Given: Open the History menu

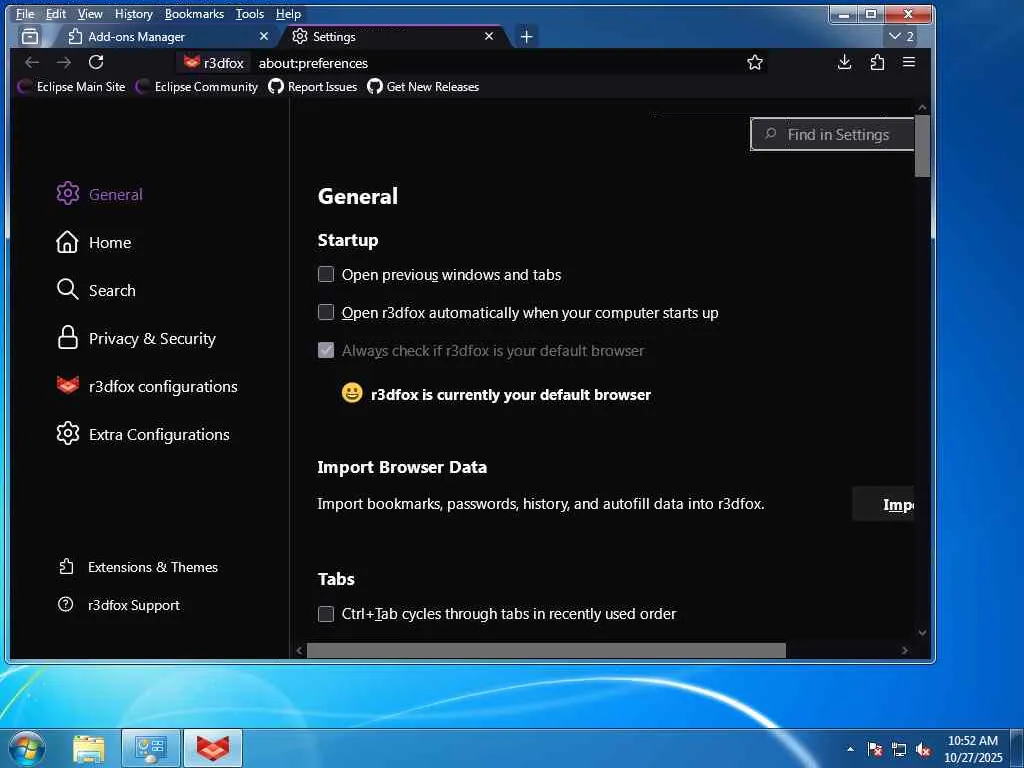Looking at the screenshot, I should (134, 14).
